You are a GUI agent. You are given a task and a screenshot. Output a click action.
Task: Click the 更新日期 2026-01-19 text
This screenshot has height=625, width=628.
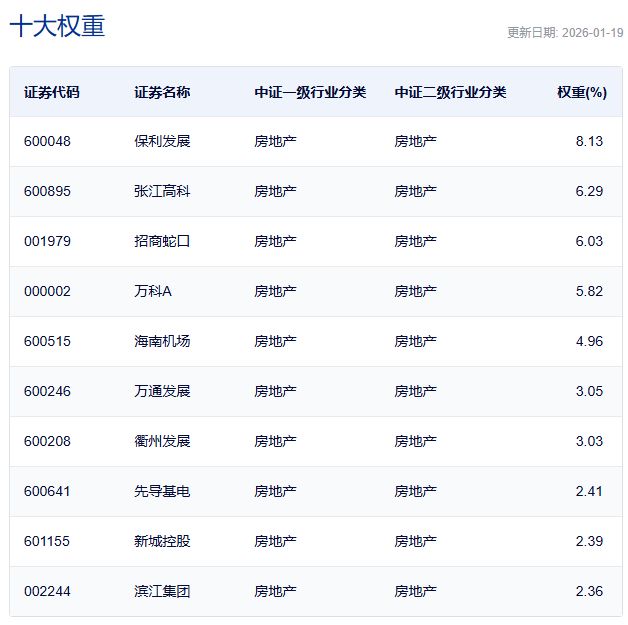point(565,32)
